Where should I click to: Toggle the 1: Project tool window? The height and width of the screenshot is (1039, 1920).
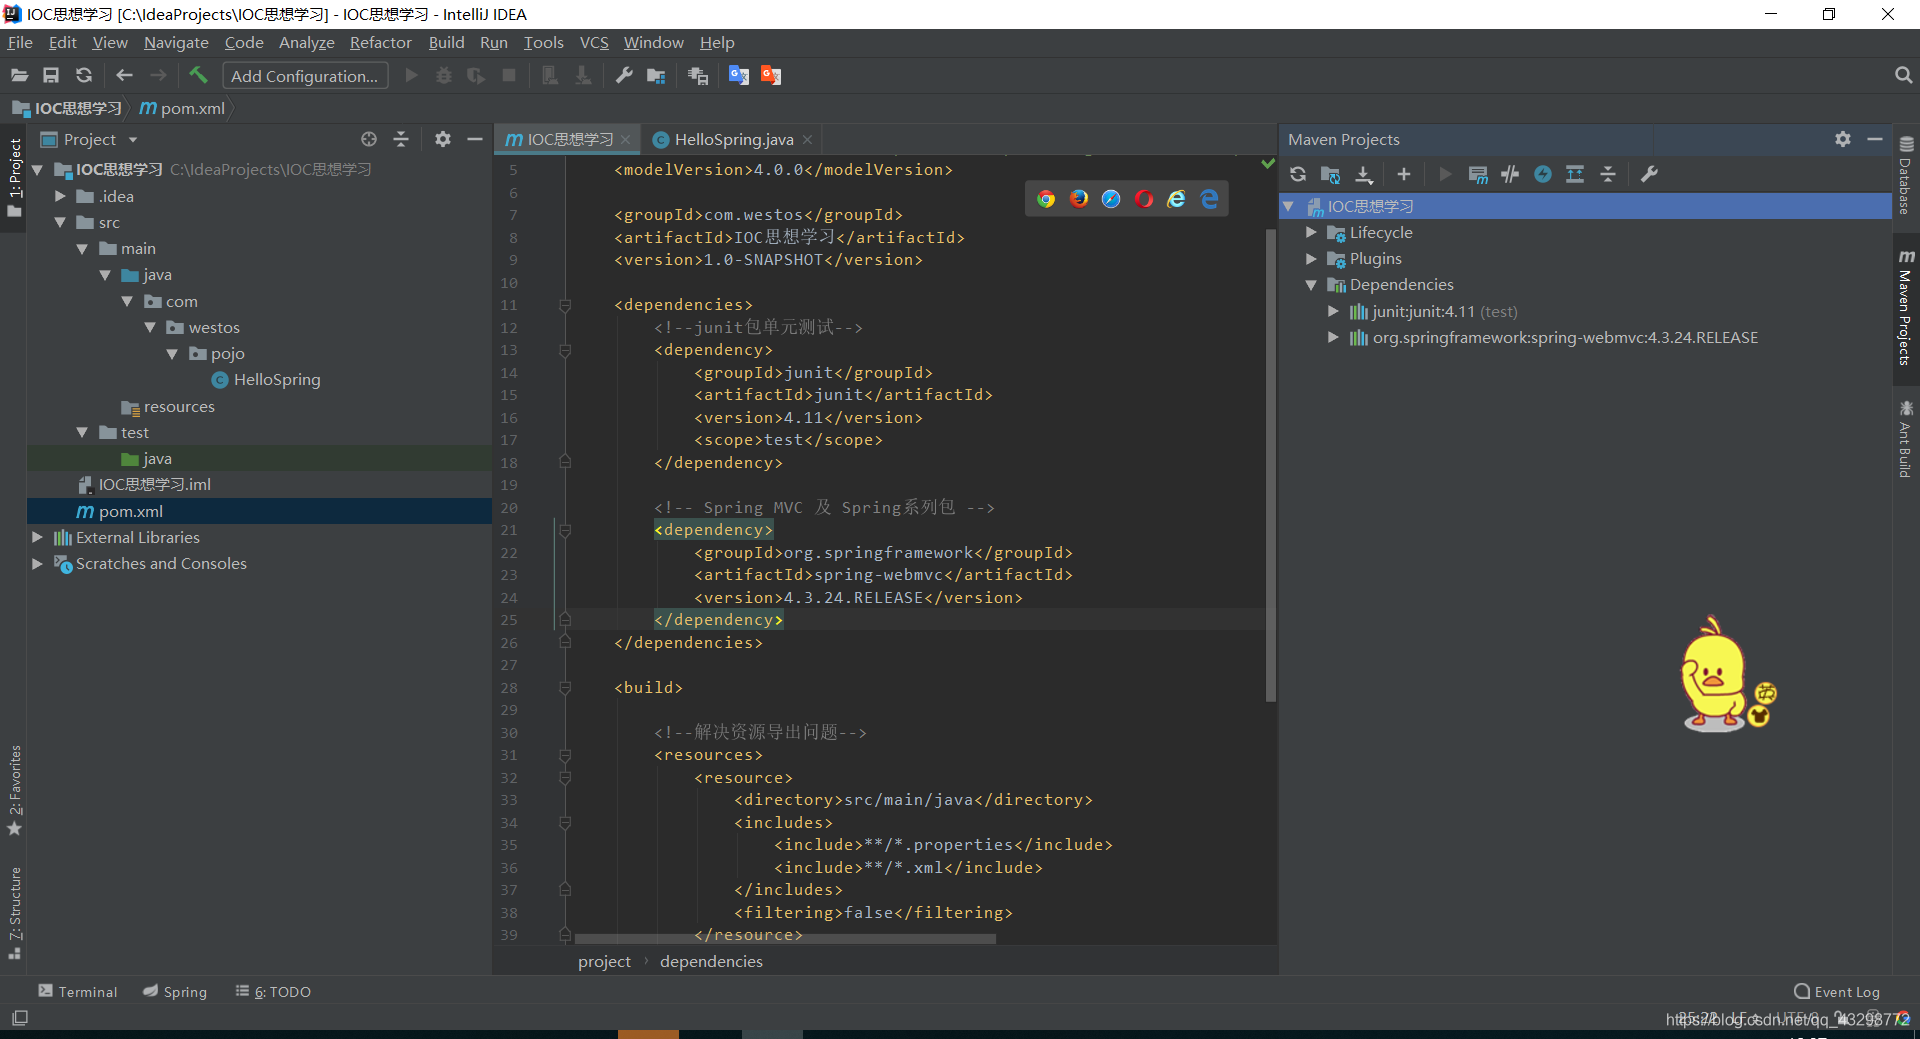click(14, 178)
